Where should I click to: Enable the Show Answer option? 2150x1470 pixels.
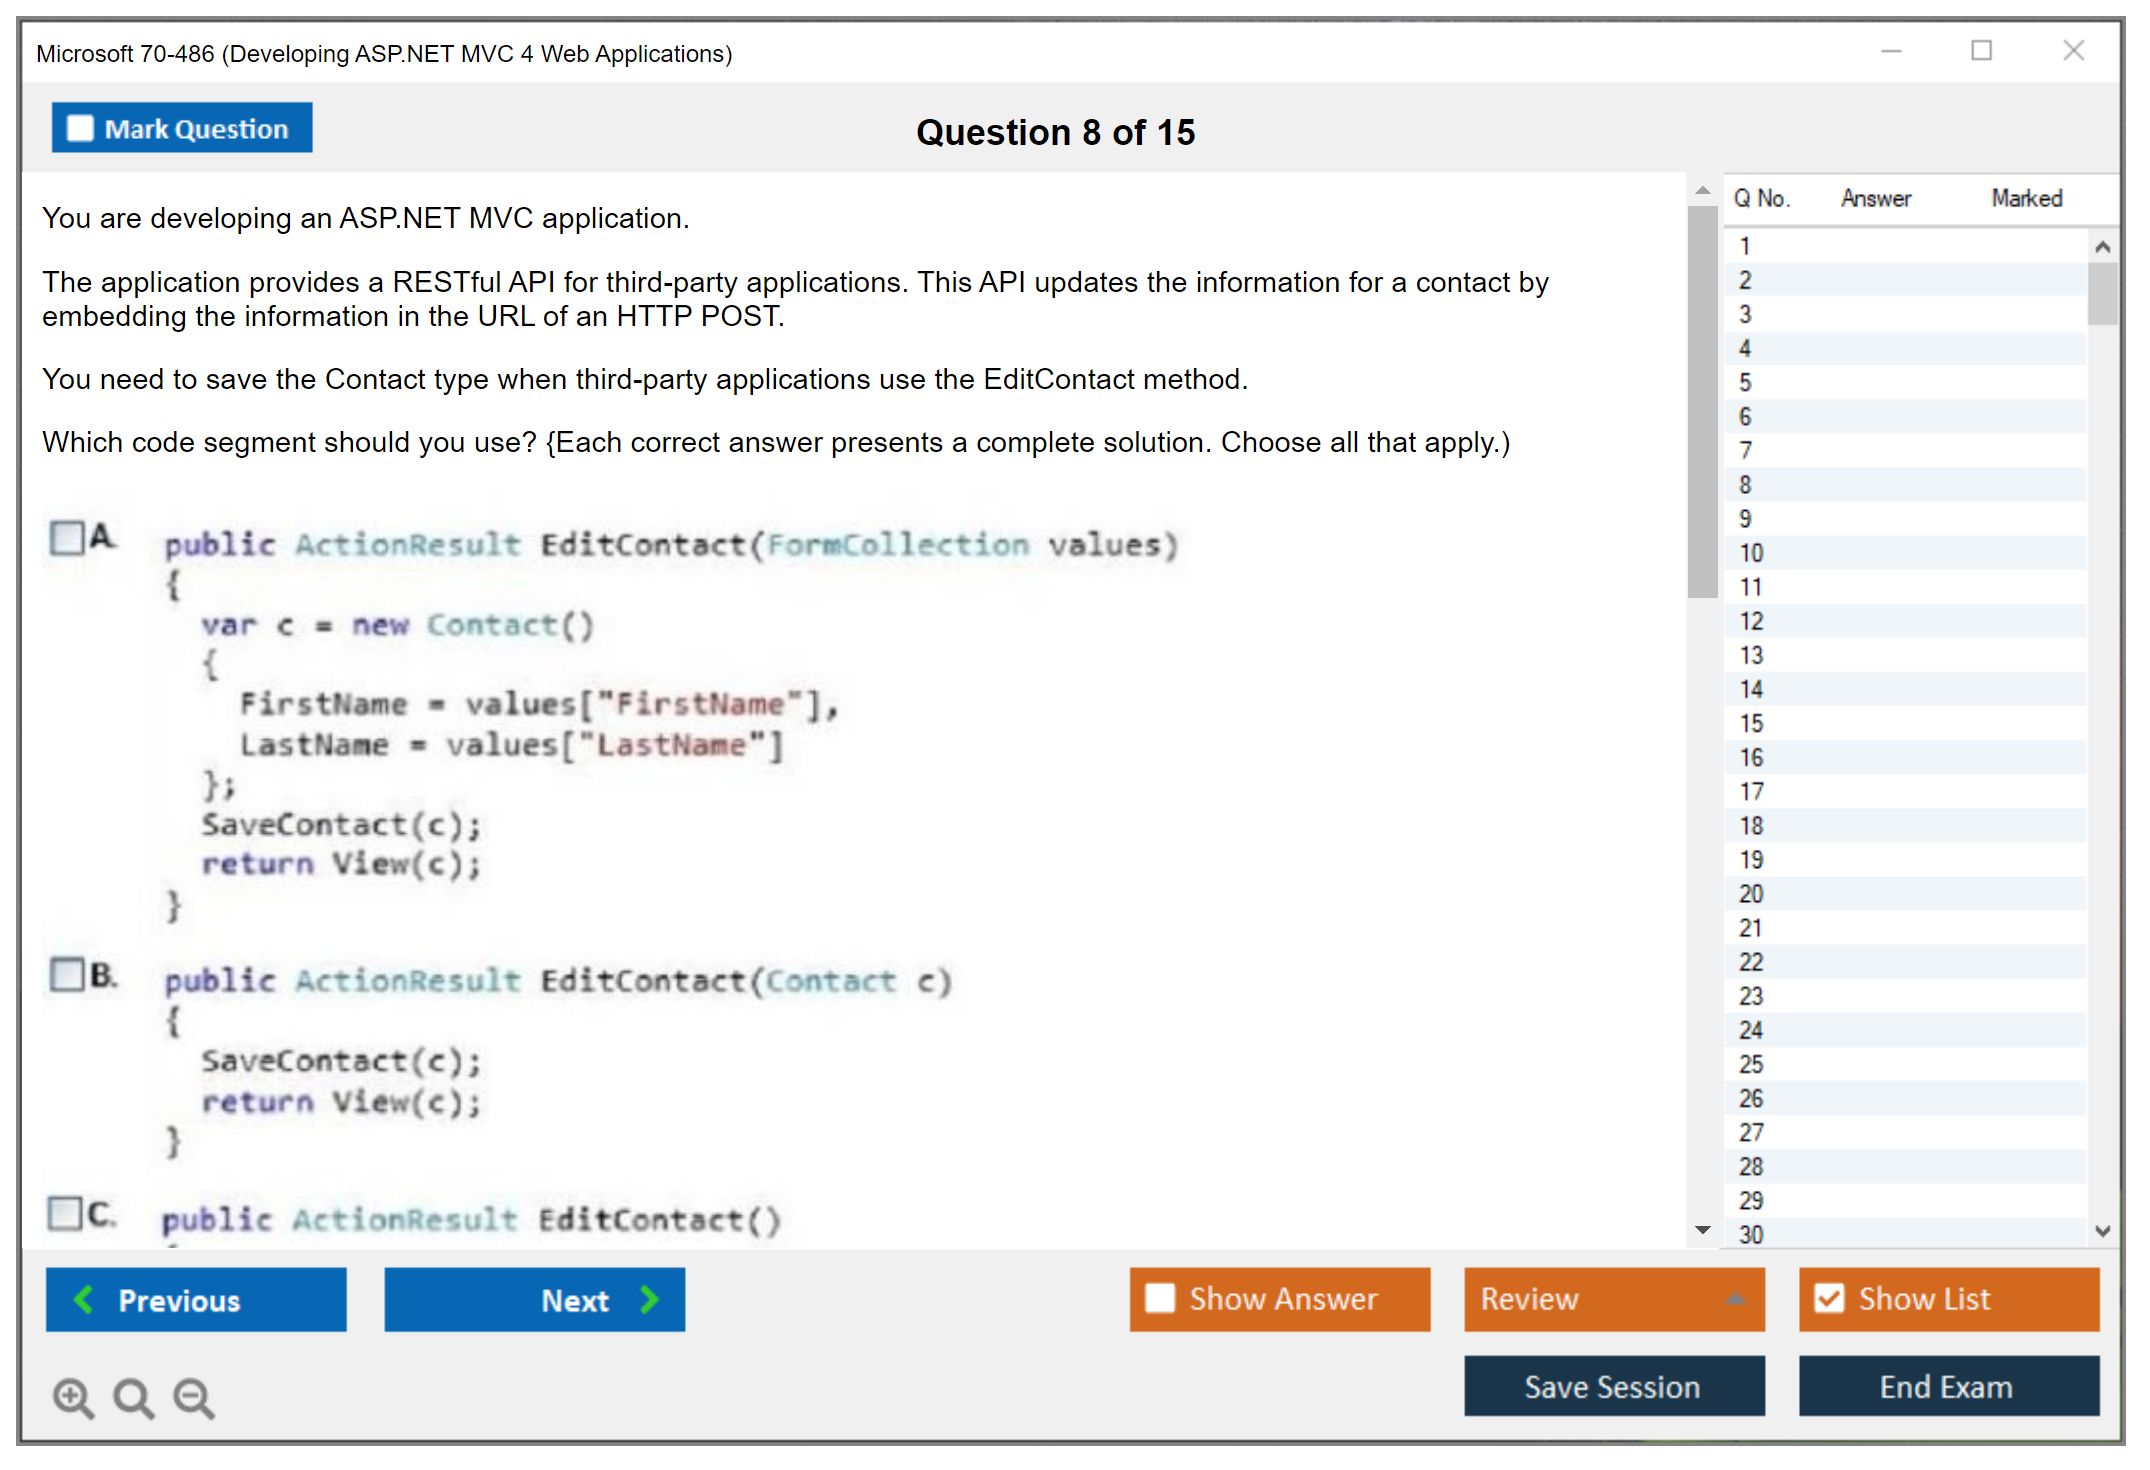(1160, 1298)
